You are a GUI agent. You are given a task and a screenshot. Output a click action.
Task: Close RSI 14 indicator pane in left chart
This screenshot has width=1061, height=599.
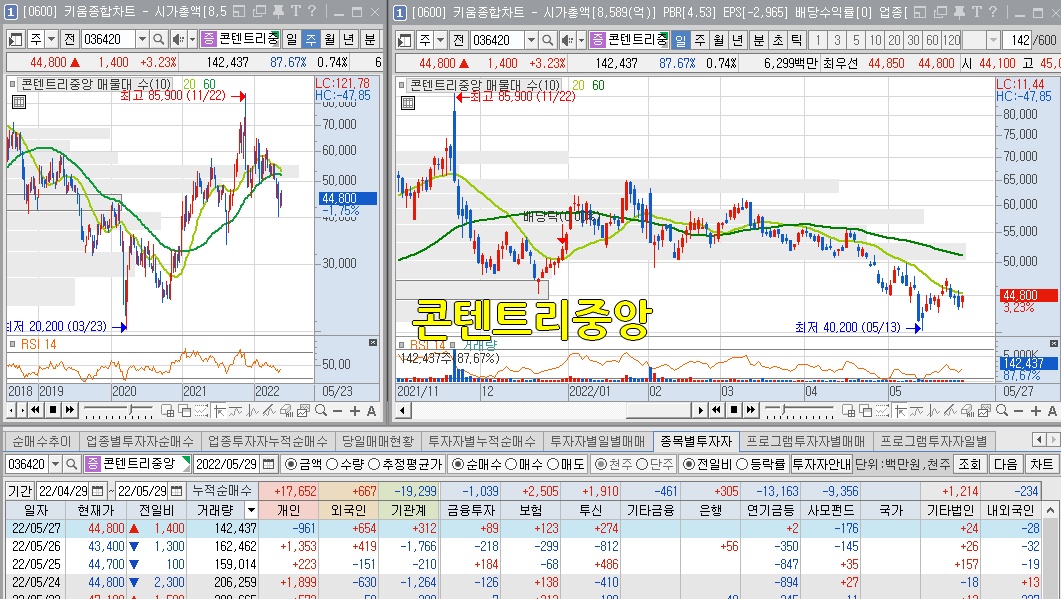[373, 342]
